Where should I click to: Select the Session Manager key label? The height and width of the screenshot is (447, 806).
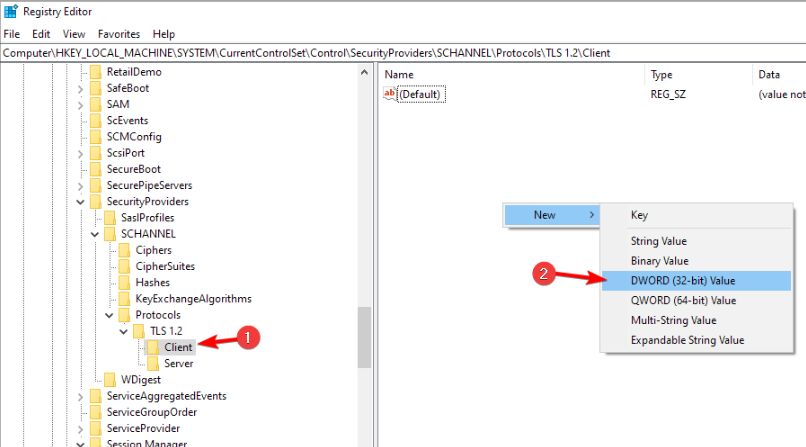click(146, 443)
